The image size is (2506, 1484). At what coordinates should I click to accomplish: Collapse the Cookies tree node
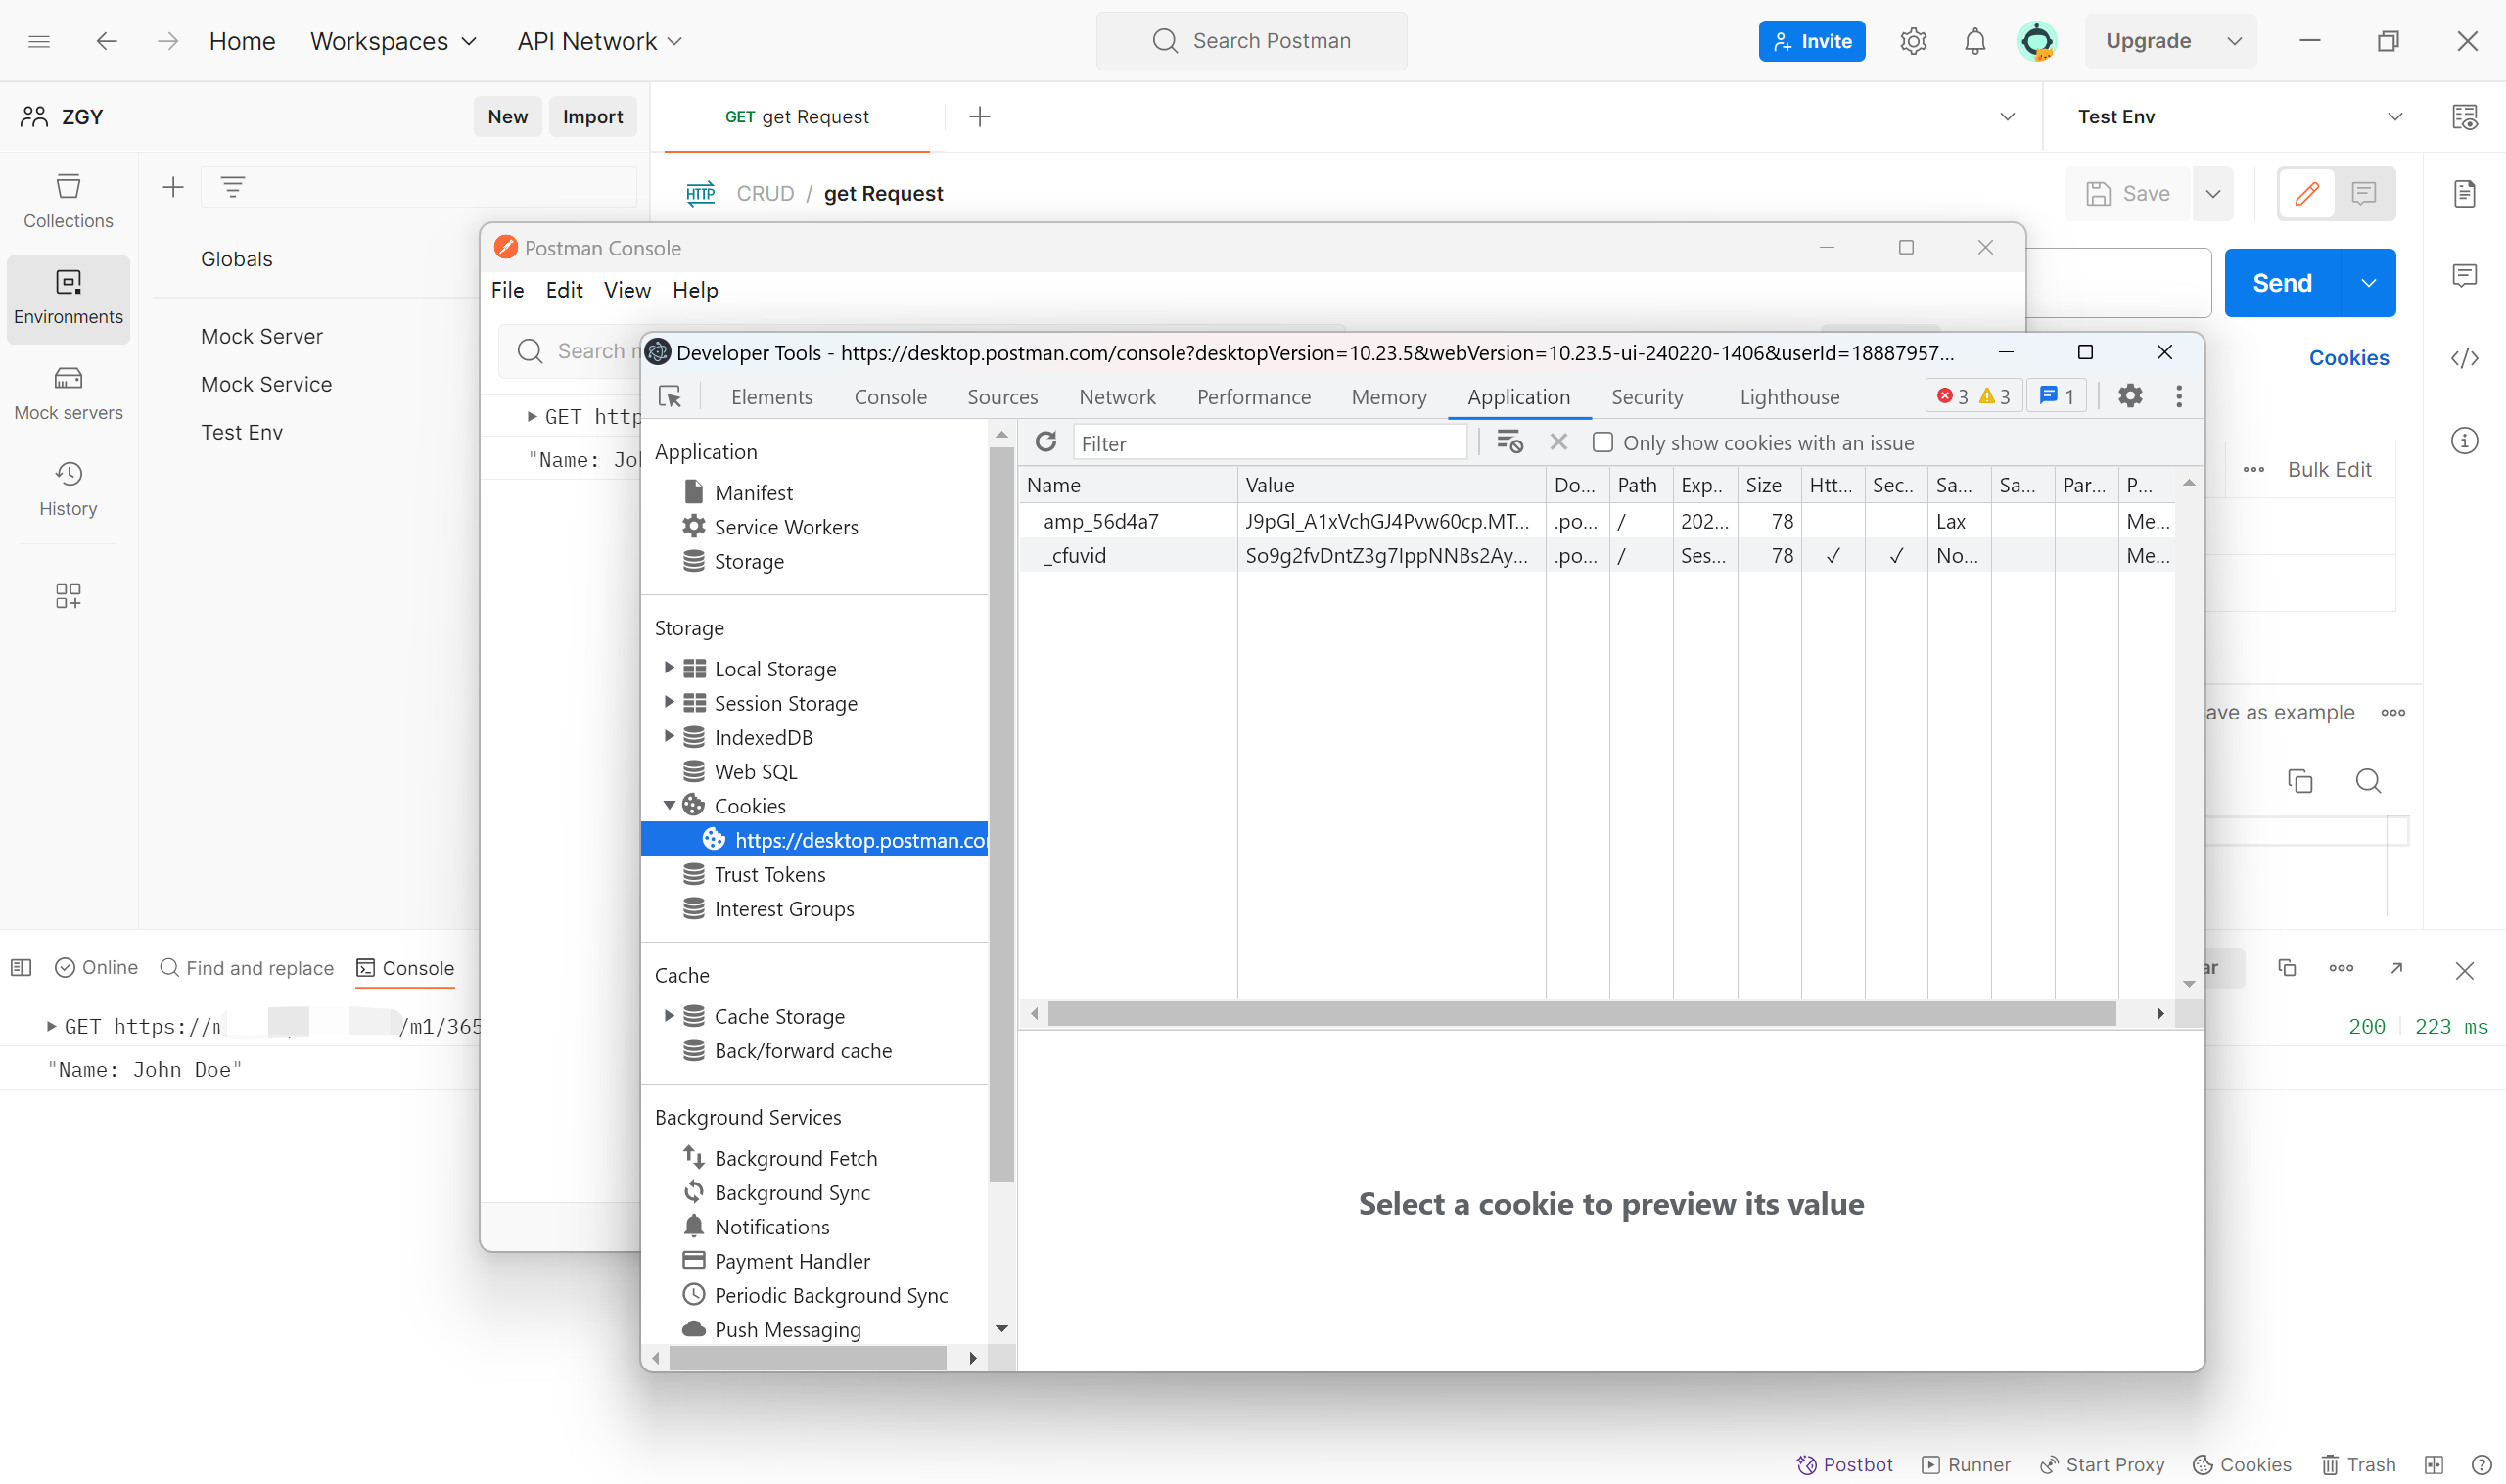pos(669,805)
